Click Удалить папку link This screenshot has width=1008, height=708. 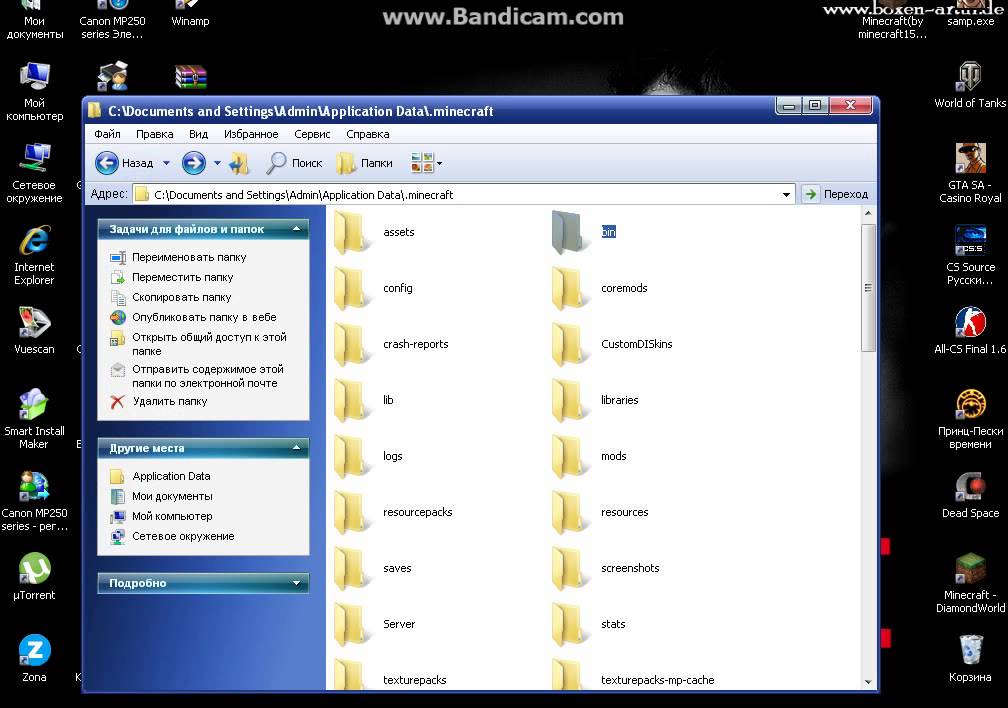coord(170,401)
